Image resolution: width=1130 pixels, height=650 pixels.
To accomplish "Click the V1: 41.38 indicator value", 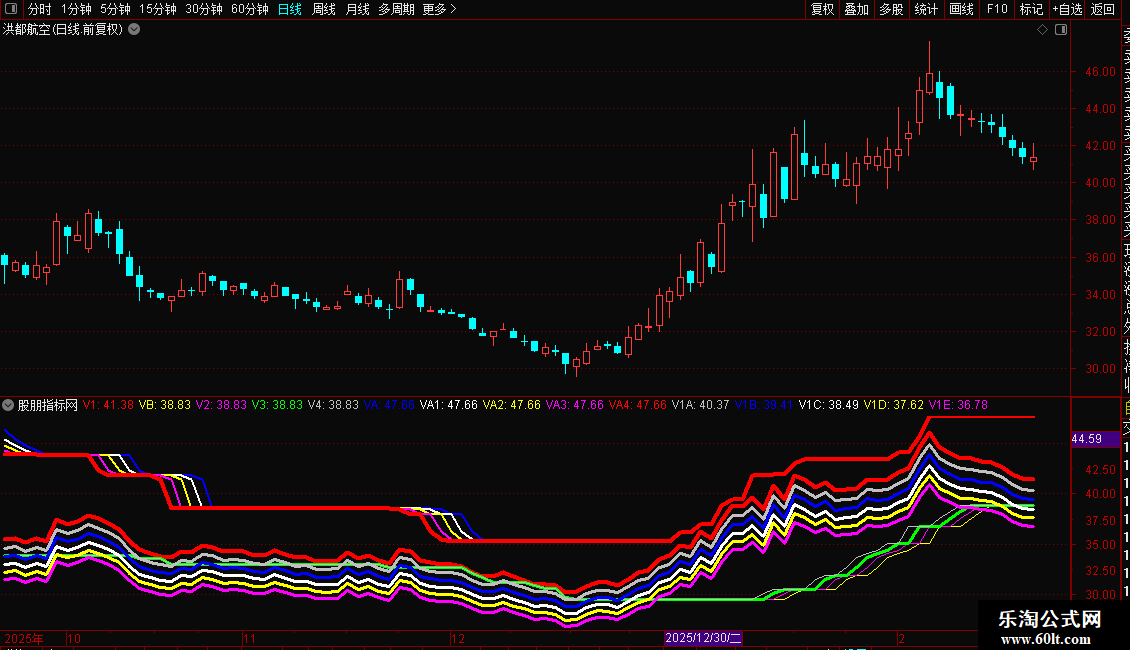I will click(108, 405).
